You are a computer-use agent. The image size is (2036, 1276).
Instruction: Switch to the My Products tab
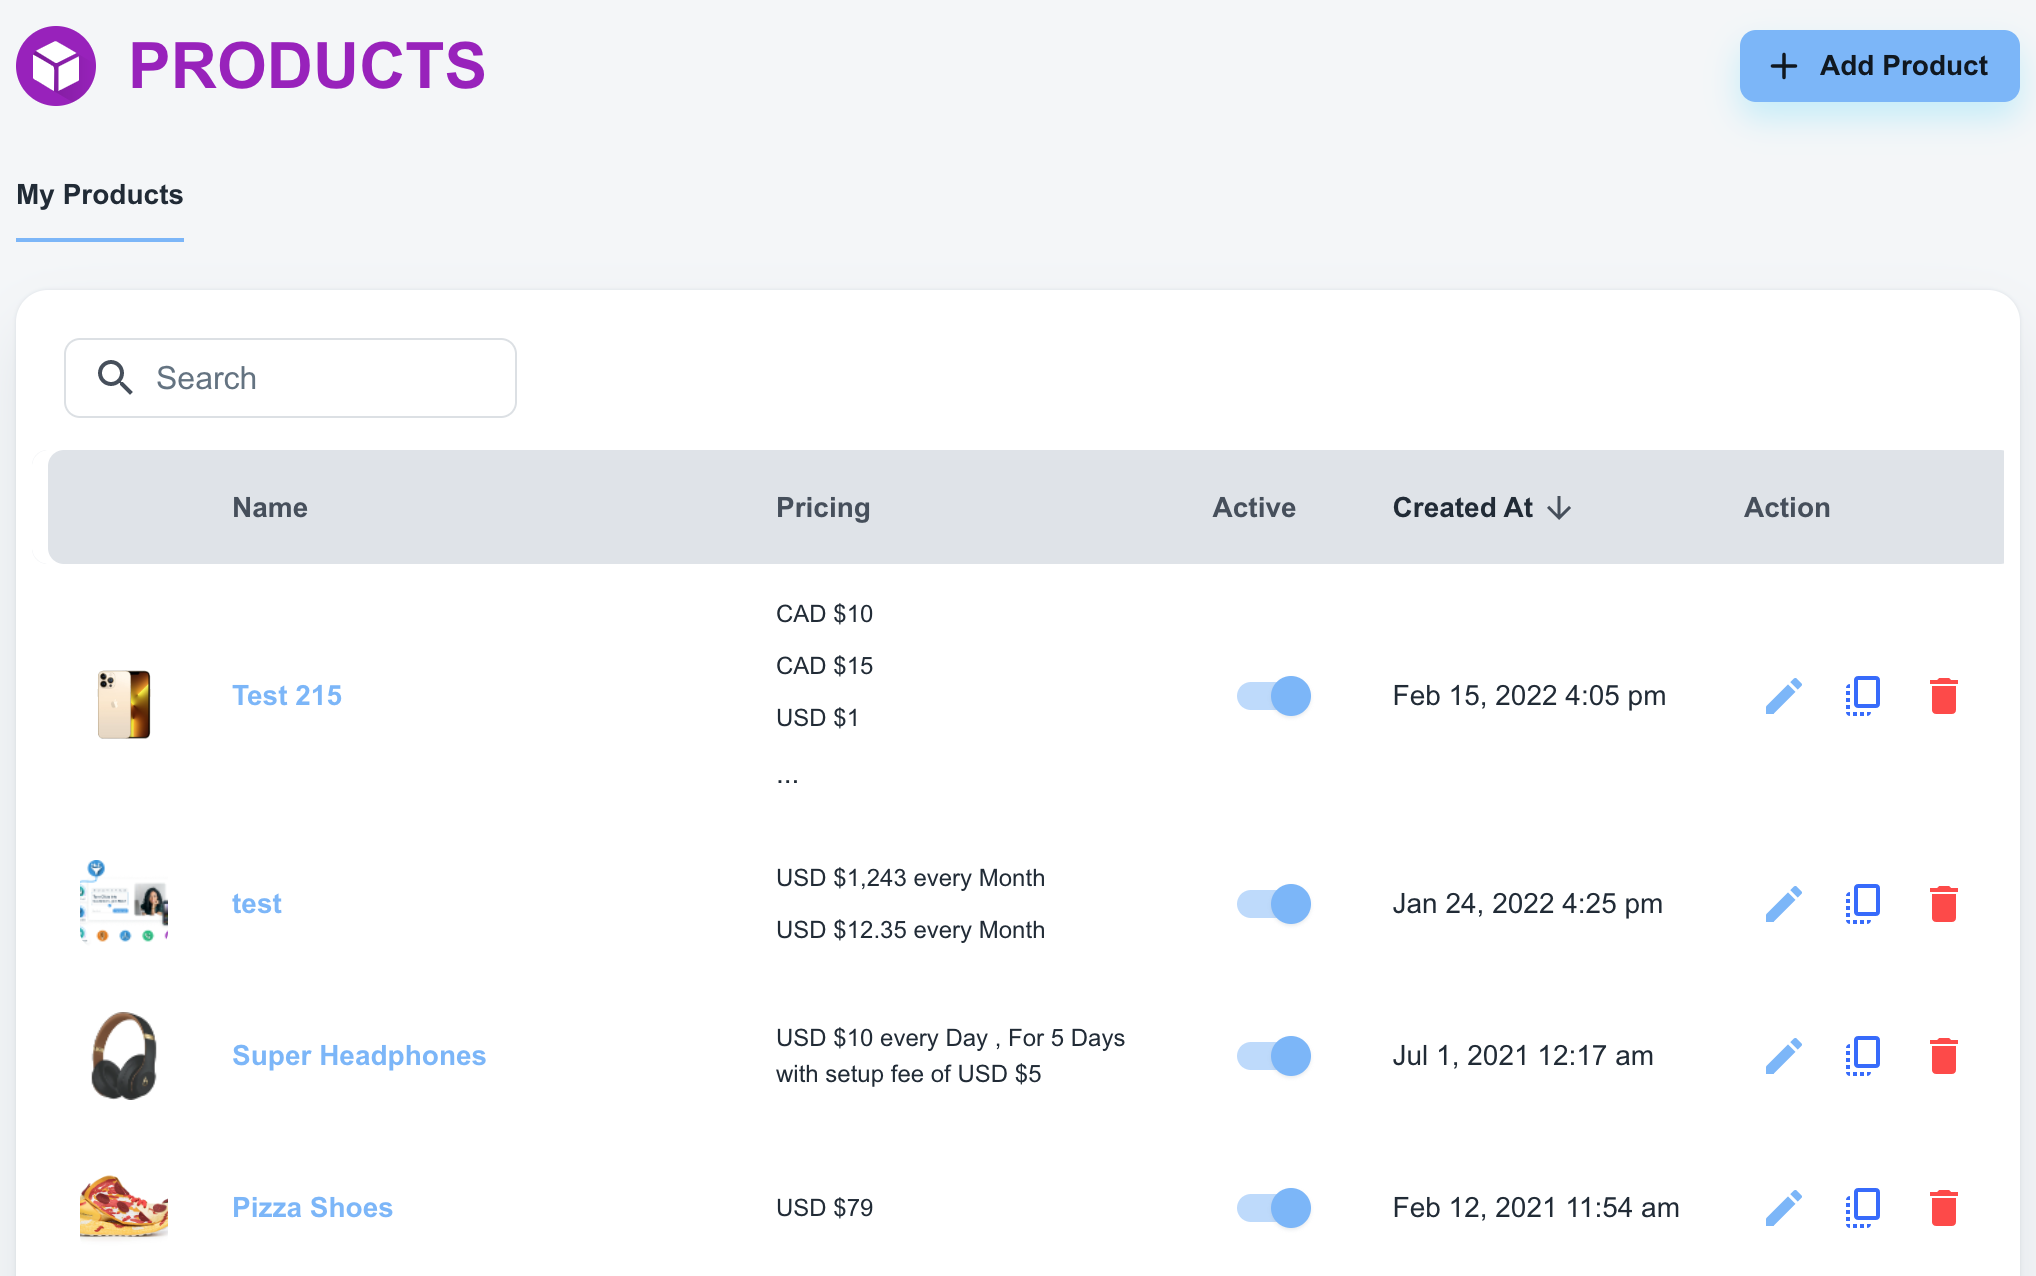click(100, 195)
